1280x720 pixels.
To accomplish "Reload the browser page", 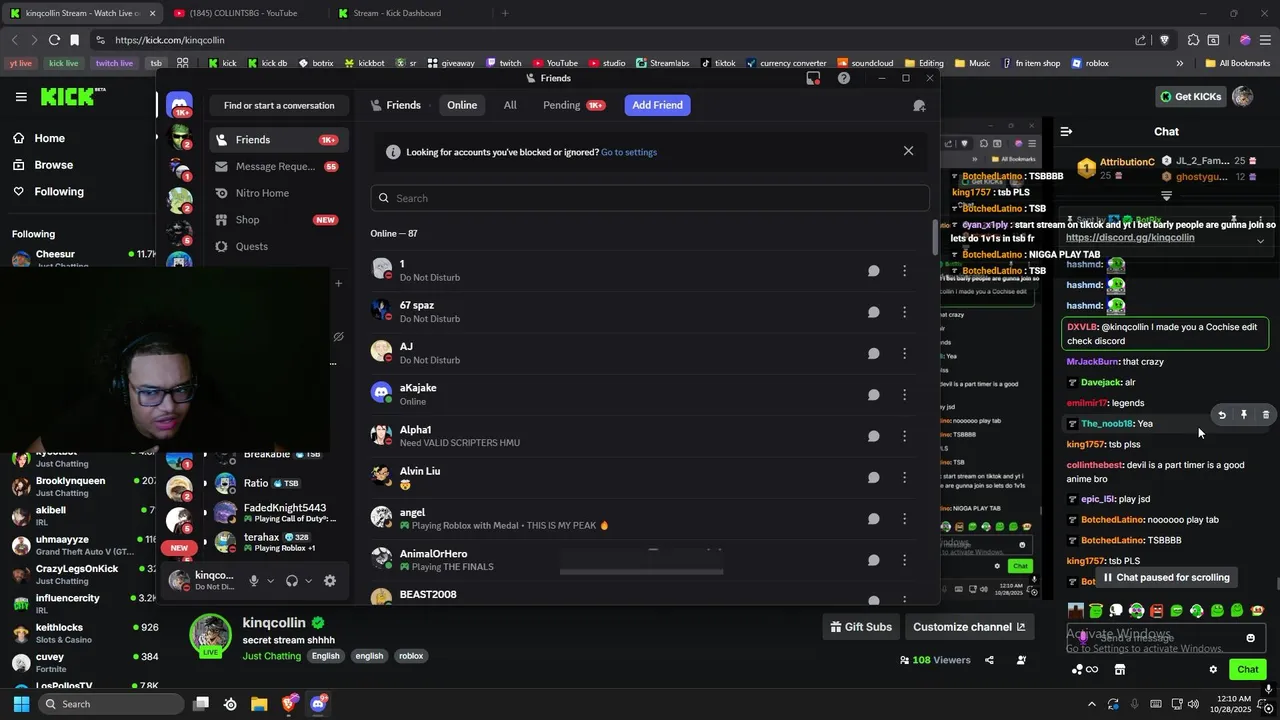I will point(54,40).
